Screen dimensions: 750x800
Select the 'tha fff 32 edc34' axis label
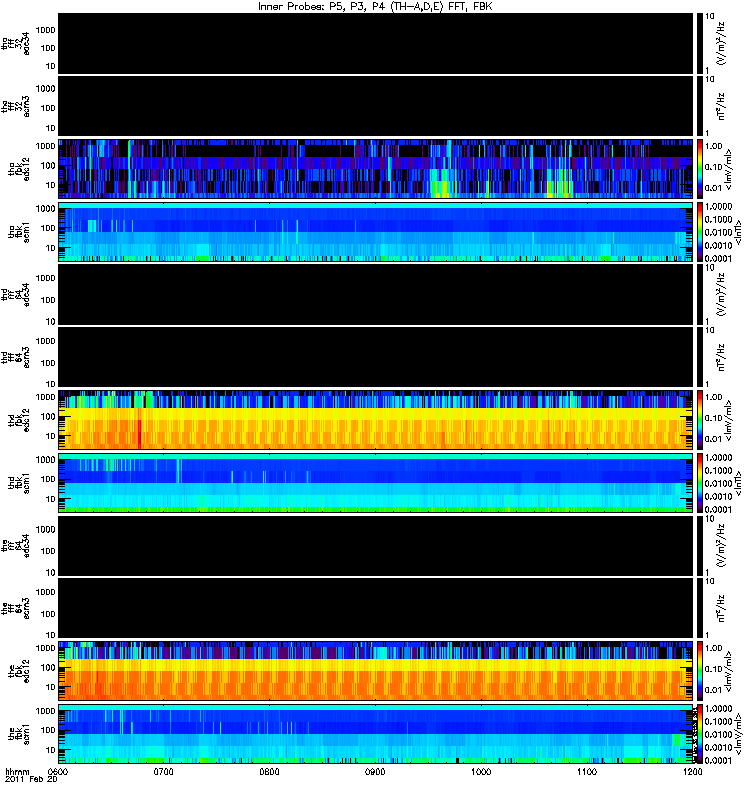(15, 44)
